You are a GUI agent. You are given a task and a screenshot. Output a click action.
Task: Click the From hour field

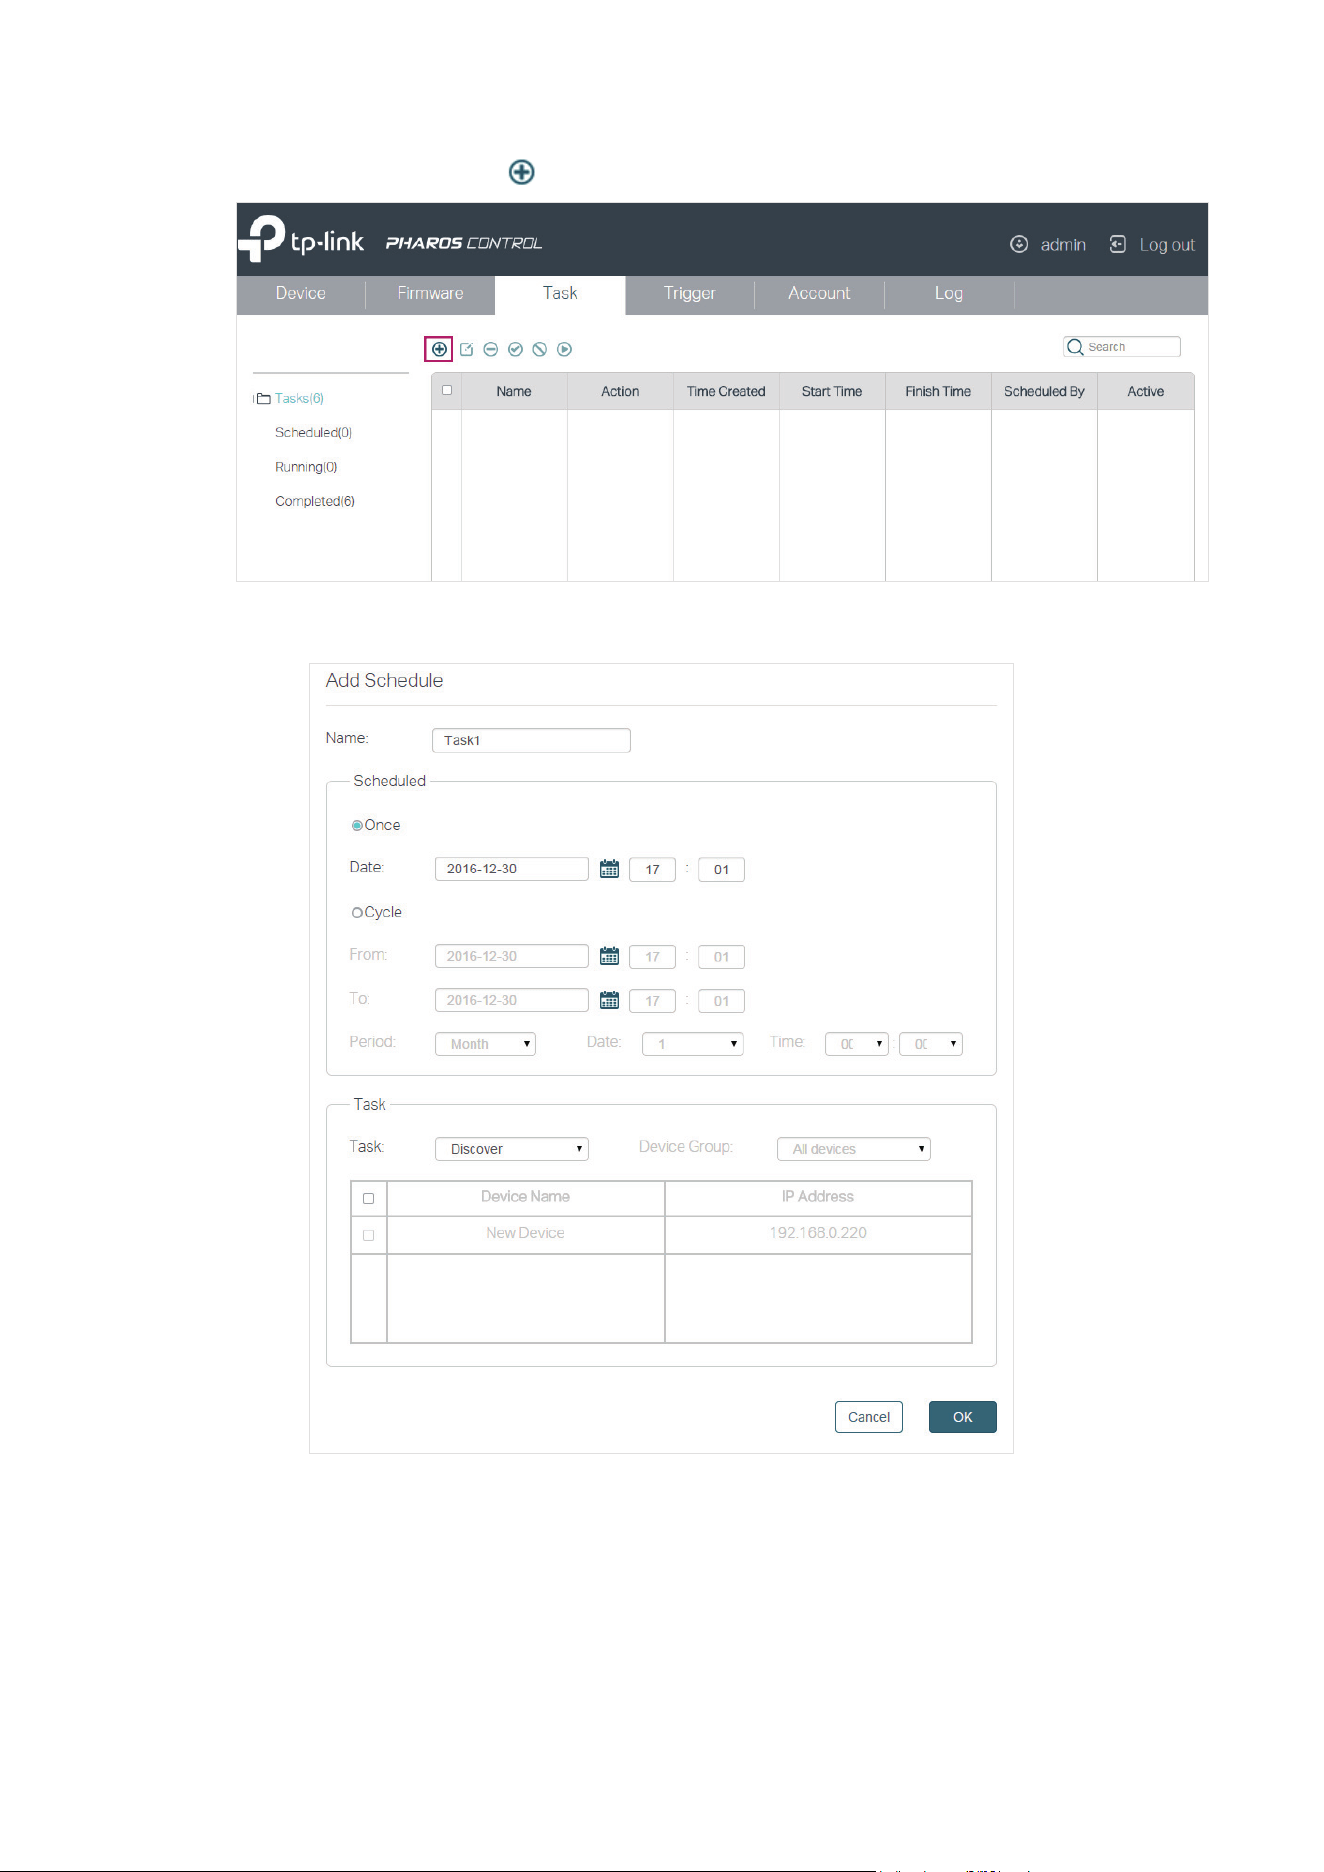[652, 957]
